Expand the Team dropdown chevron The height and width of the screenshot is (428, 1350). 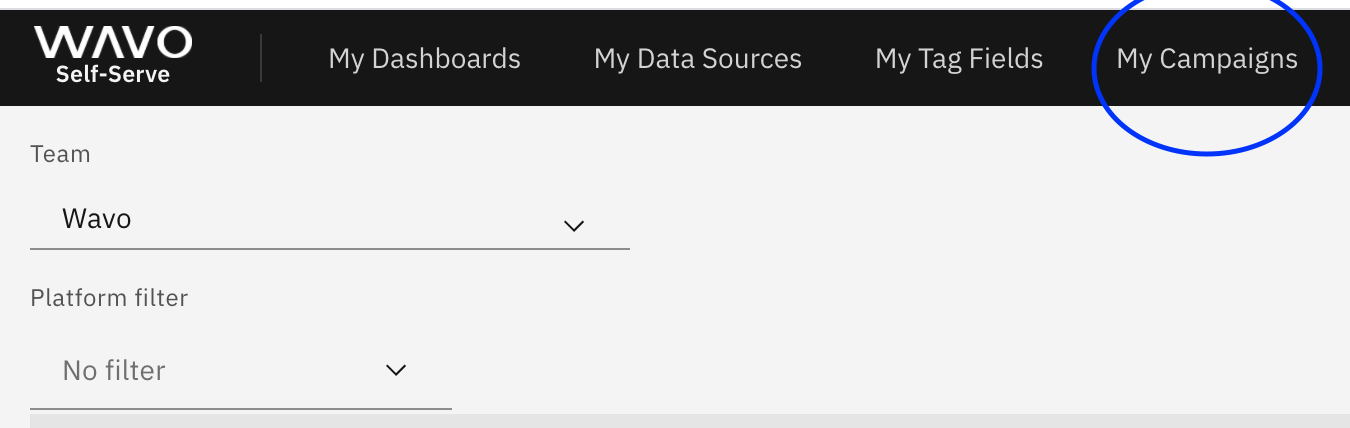pos(574,226)
